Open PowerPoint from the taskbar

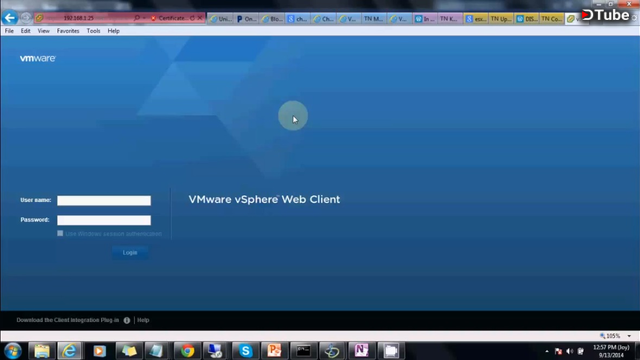(x=274, y=351)
